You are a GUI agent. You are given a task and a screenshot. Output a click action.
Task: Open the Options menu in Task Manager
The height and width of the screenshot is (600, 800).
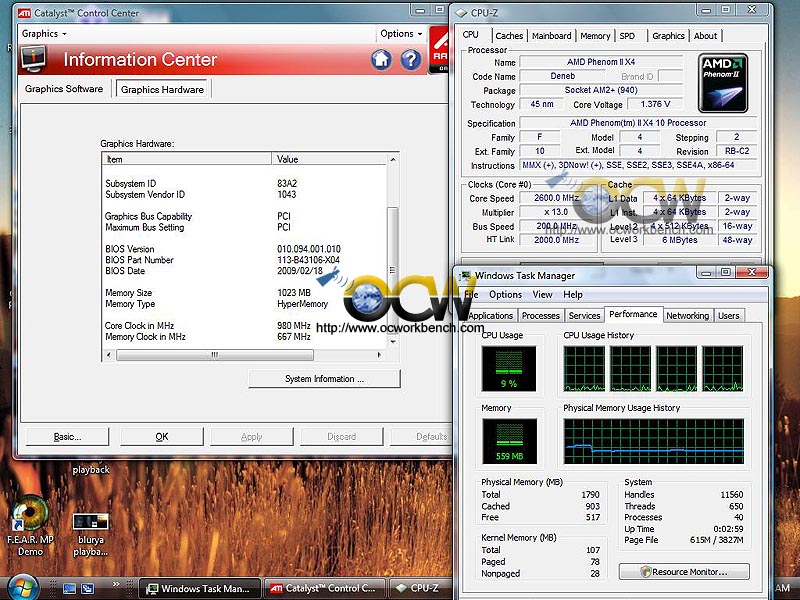click(505, 294)
